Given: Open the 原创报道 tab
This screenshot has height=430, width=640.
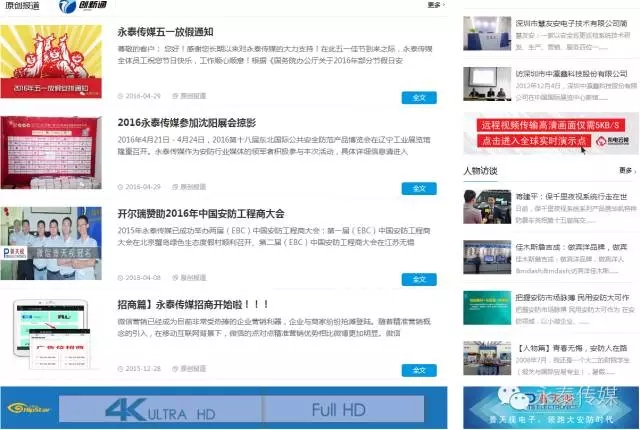Looking at the screenshot, I should tap(21, 6).
